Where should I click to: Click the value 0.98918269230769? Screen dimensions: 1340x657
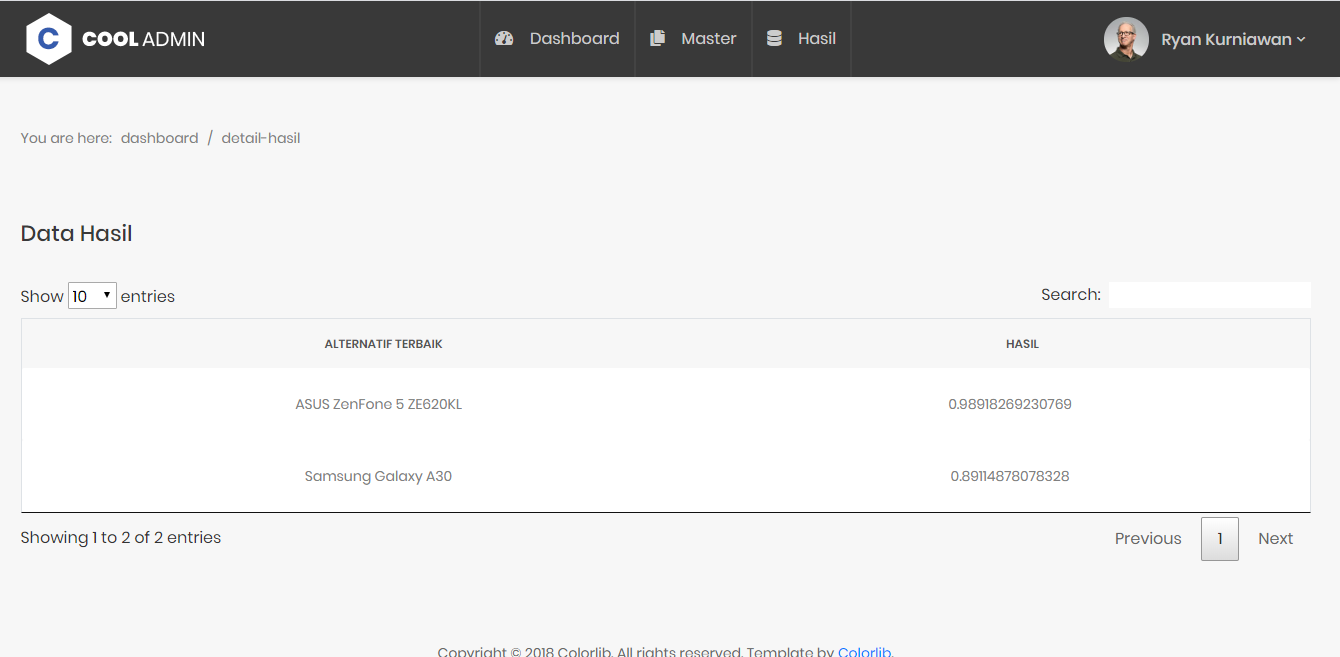click(1010, 404)
